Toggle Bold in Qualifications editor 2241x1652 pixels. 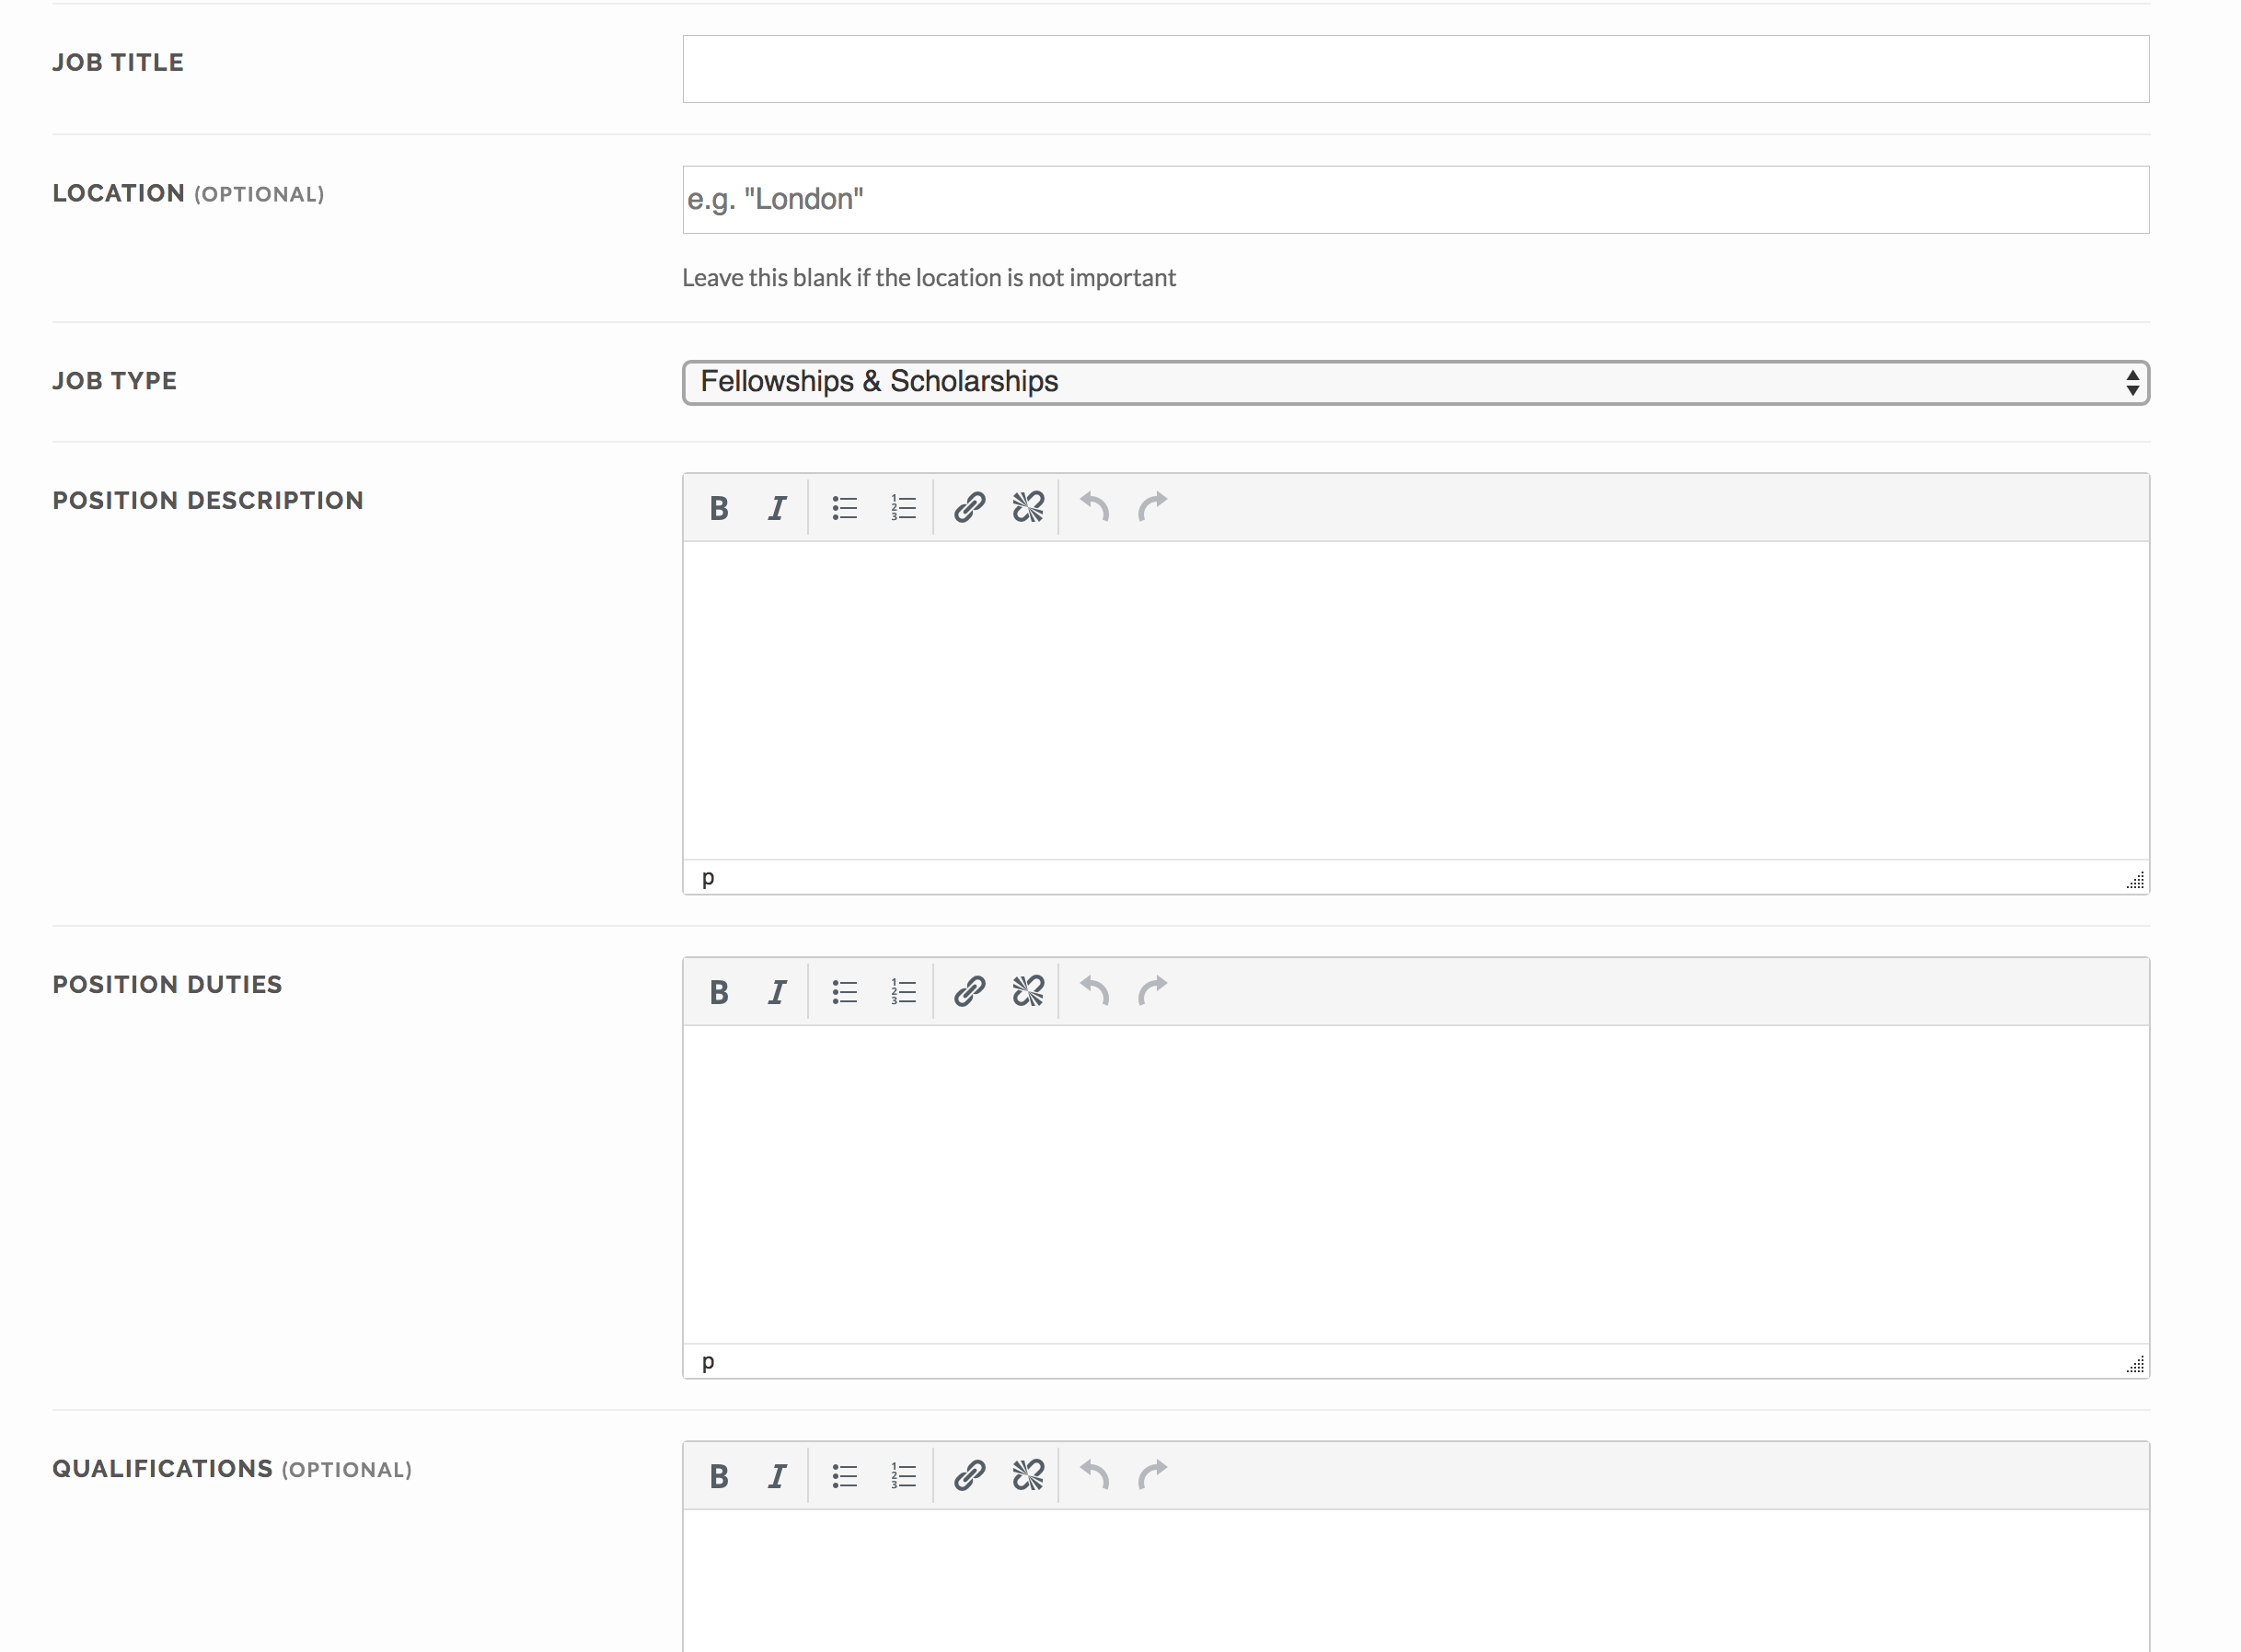coord(718,1476)
